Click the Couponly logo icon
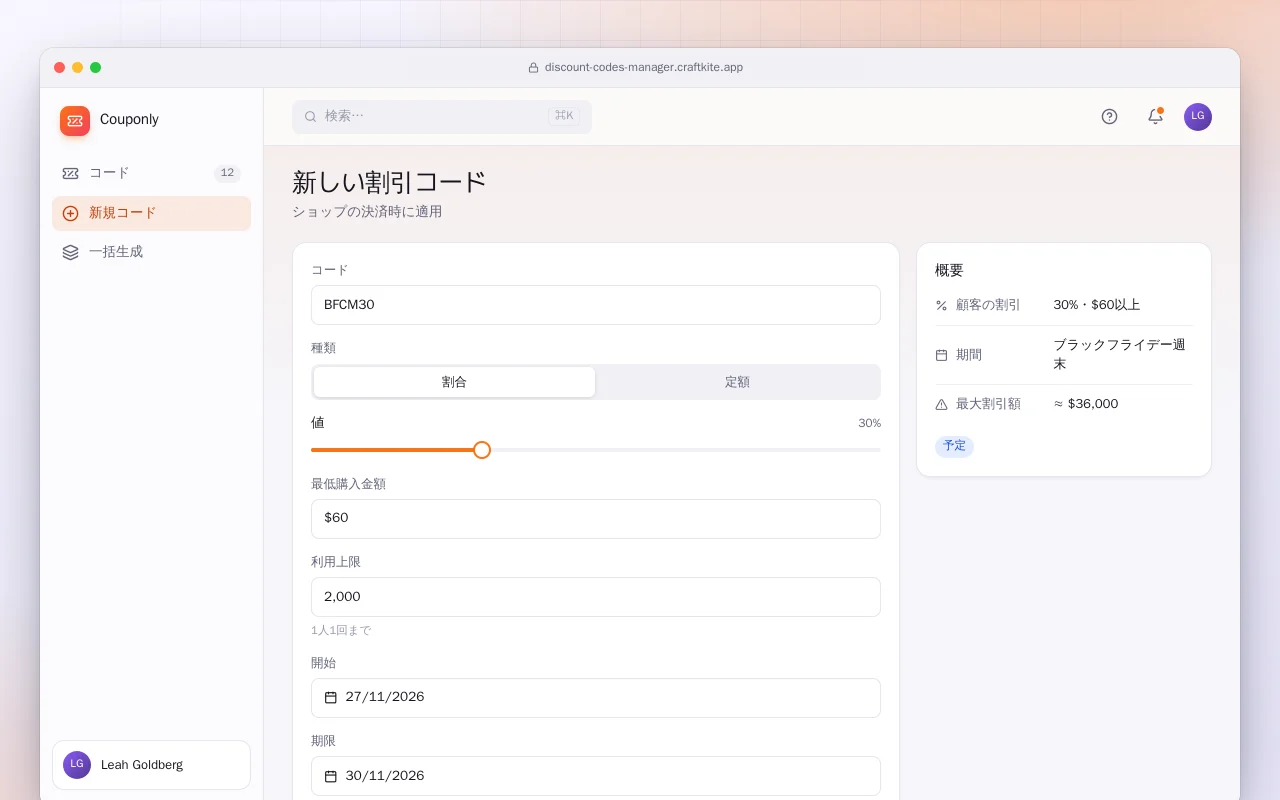This screenshot has width=1280, height=800. (75, 121)
